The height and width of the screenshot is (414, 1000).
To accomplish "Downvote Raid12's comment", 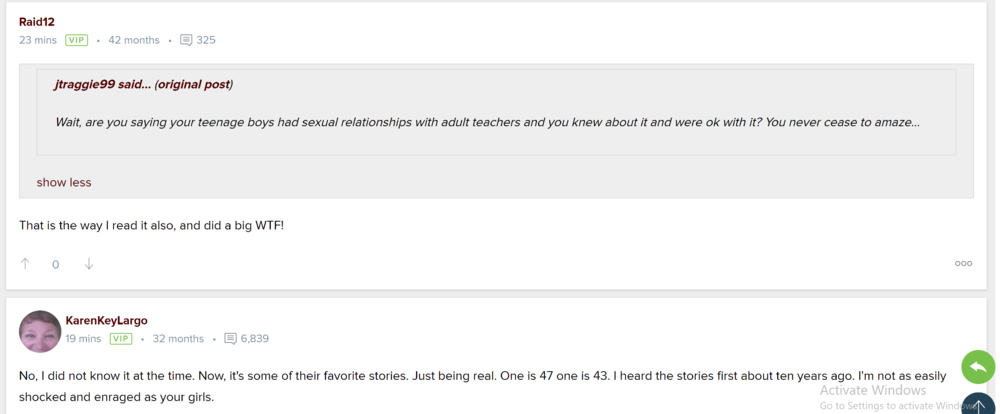I will [89, 264].
